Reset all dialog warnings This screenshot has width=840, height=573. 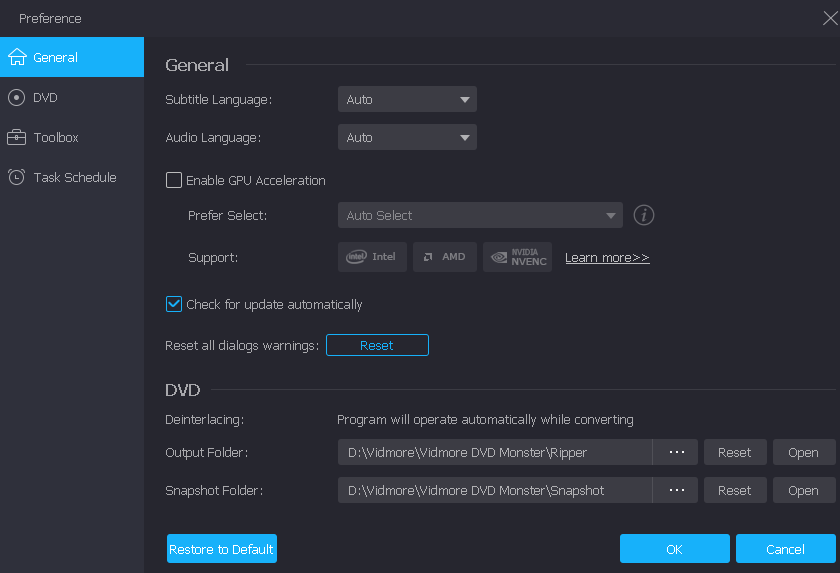[377, 345]
